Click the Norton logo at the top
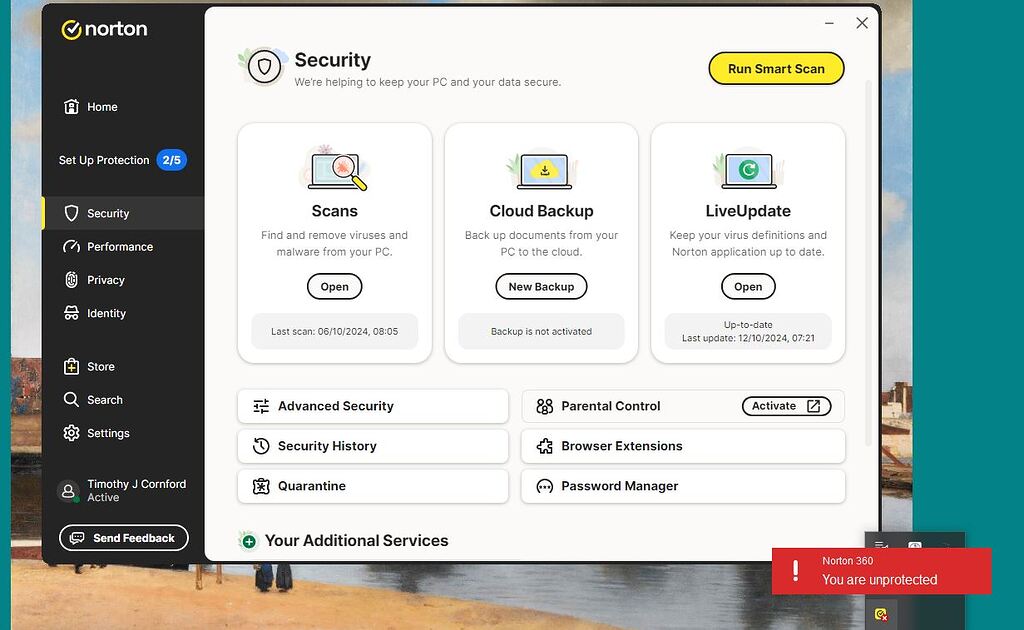The width and height of the screenshot is (1024, 630). (x=104, y=29)
